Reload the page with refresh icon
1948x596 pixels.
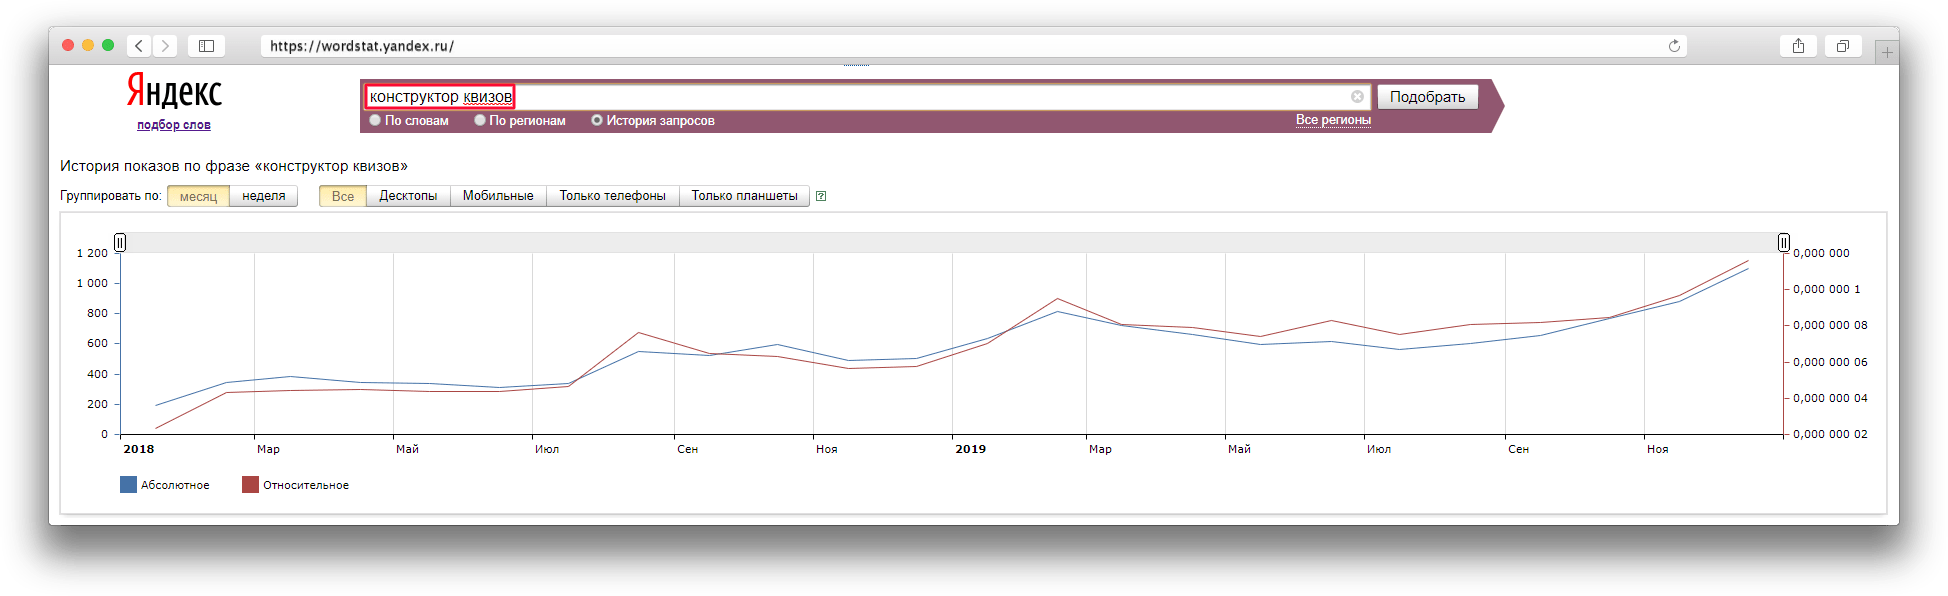[x=1674, y=46]
